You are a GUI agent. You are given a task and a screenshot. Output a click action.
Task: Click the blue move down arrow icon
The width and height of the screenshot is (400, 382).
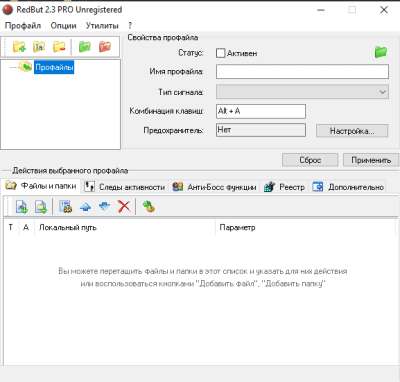(105, 207)
